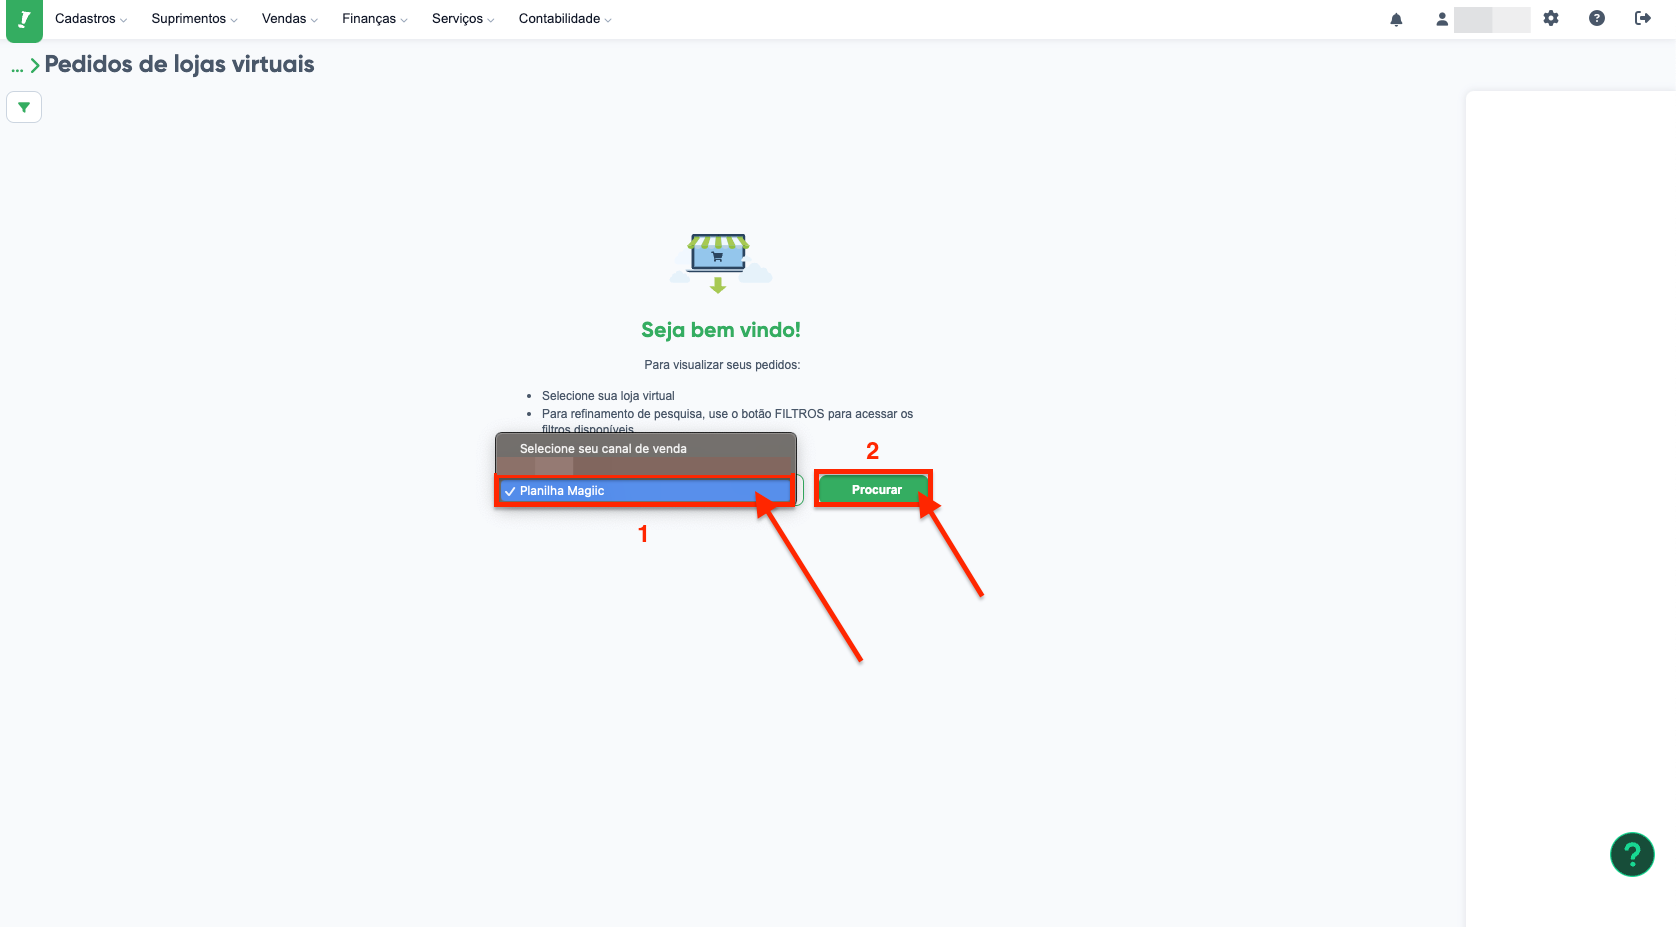Click the green app logo icon
Viewport: 1676px width, 927px height.
(x=24, y=20)
